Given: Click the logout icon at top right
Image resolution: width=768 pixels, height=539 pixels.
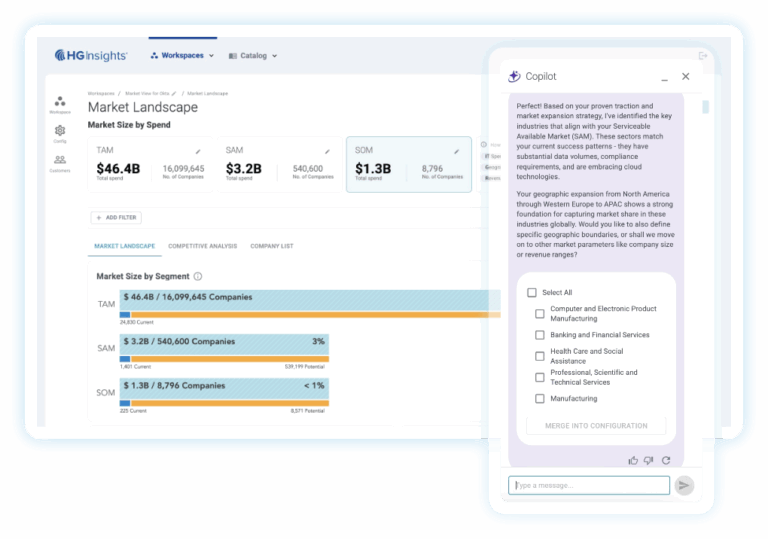Looking at the screenshot, I should coord(703,55).
